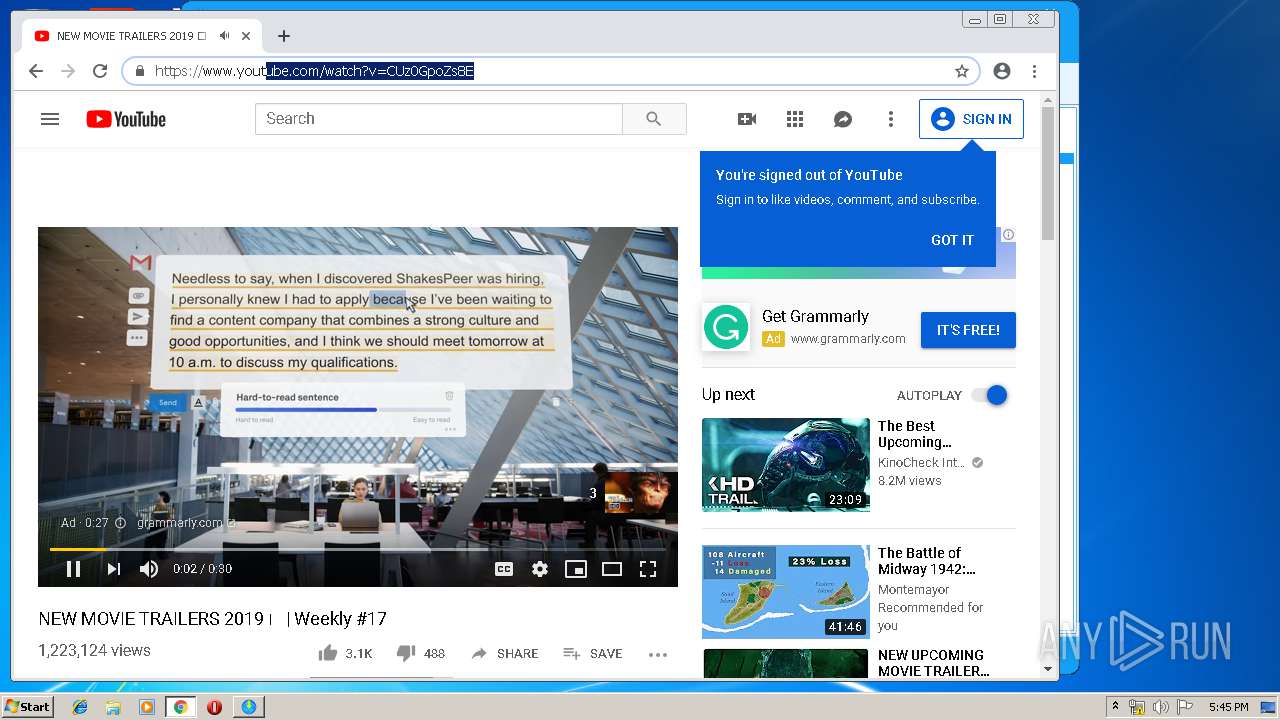1280x720 pixels.
Task: Open File Explorer taskbar icon
Action: (x=113, y=707)
